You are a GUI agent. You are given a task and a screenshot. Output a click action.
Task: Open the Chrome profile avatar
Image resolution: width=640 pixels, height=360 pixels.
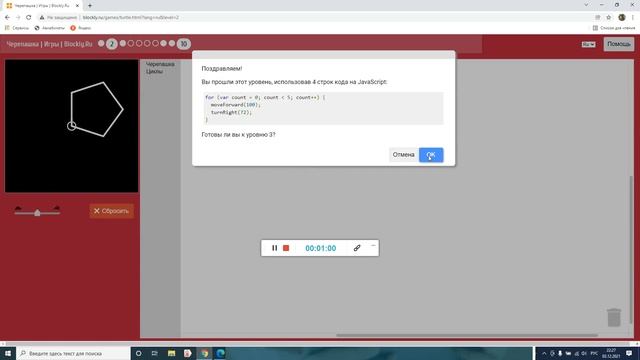pos(622,18)
